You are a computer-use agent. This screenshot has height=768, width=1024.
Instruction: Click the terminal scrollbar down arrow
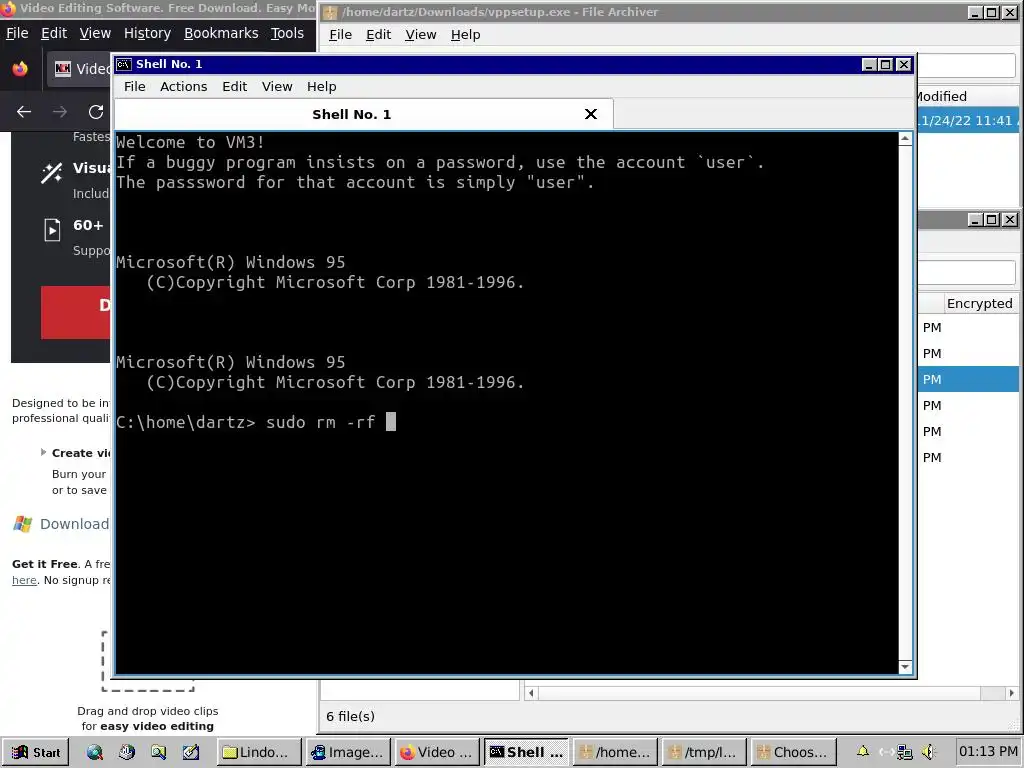point(905,667)
